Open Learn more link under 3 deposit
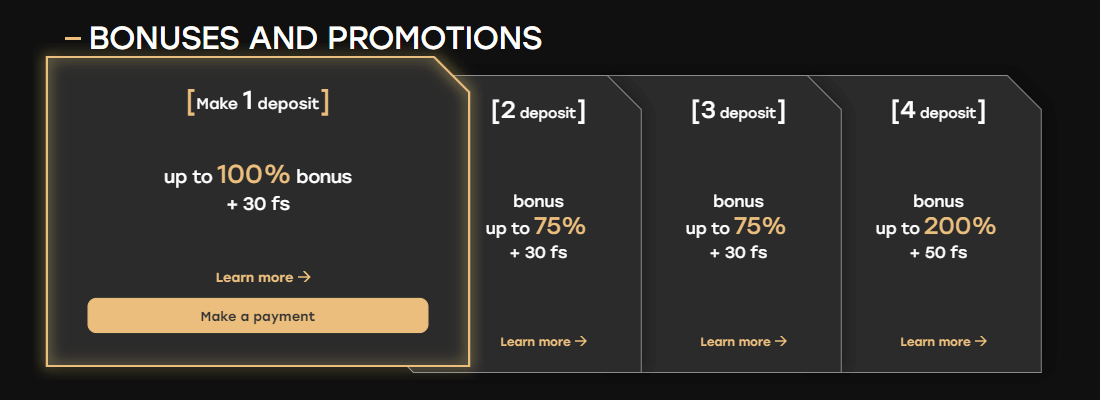The width and height of the screenshot is (1100, 400). pos(736,342)
